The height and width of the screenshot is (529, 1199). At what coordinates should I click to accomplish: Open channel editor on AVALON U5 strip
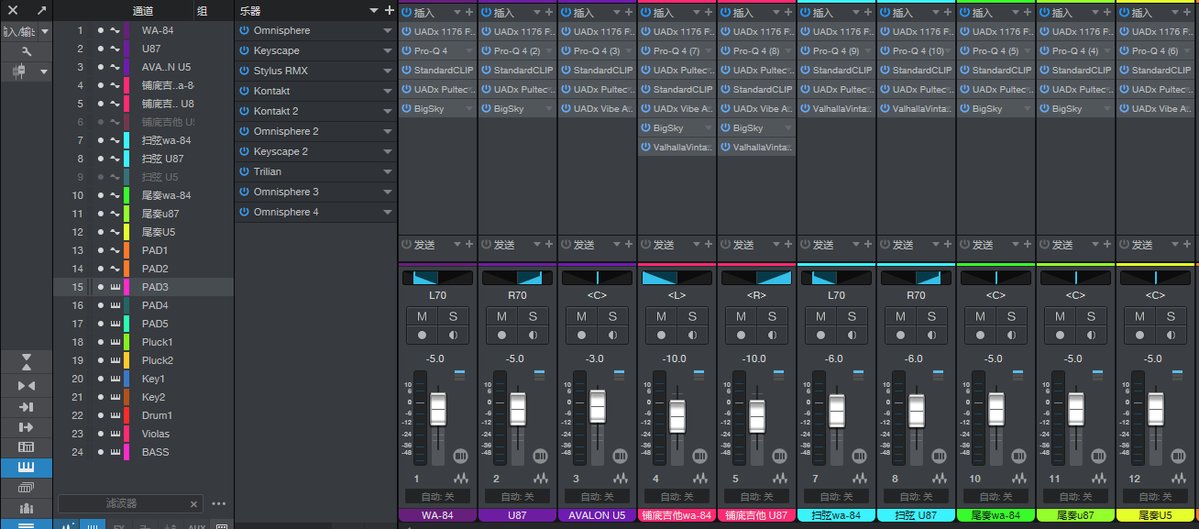[619, 456]
